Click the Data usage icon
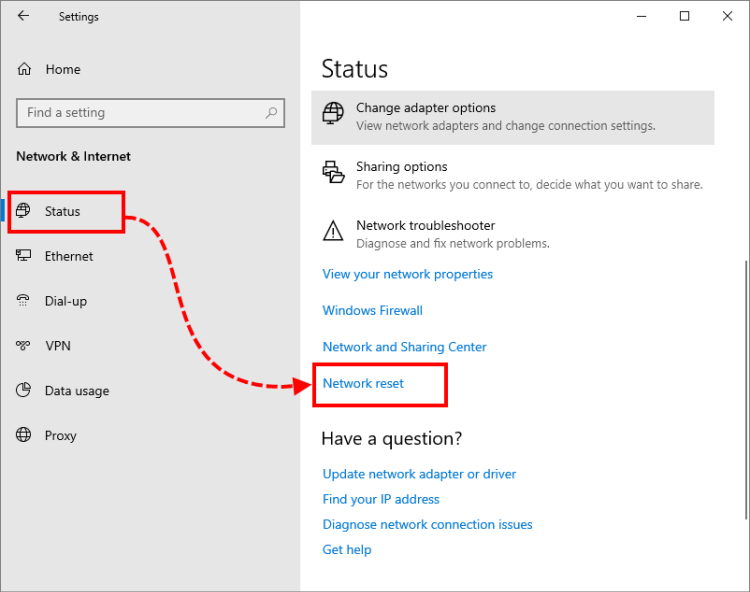Image resolution: width=750 pixels, height=592 pixels. point(24,391)
